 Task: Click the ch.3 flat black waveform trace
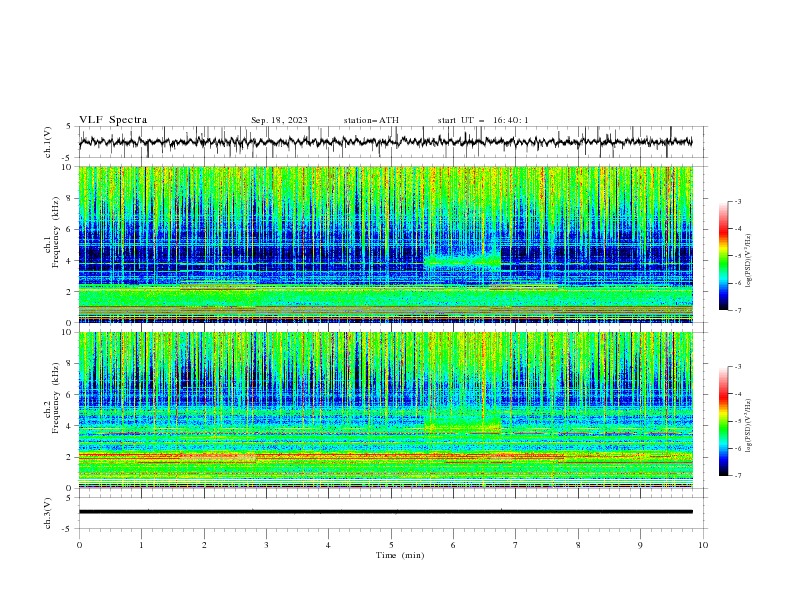(385, 512)
